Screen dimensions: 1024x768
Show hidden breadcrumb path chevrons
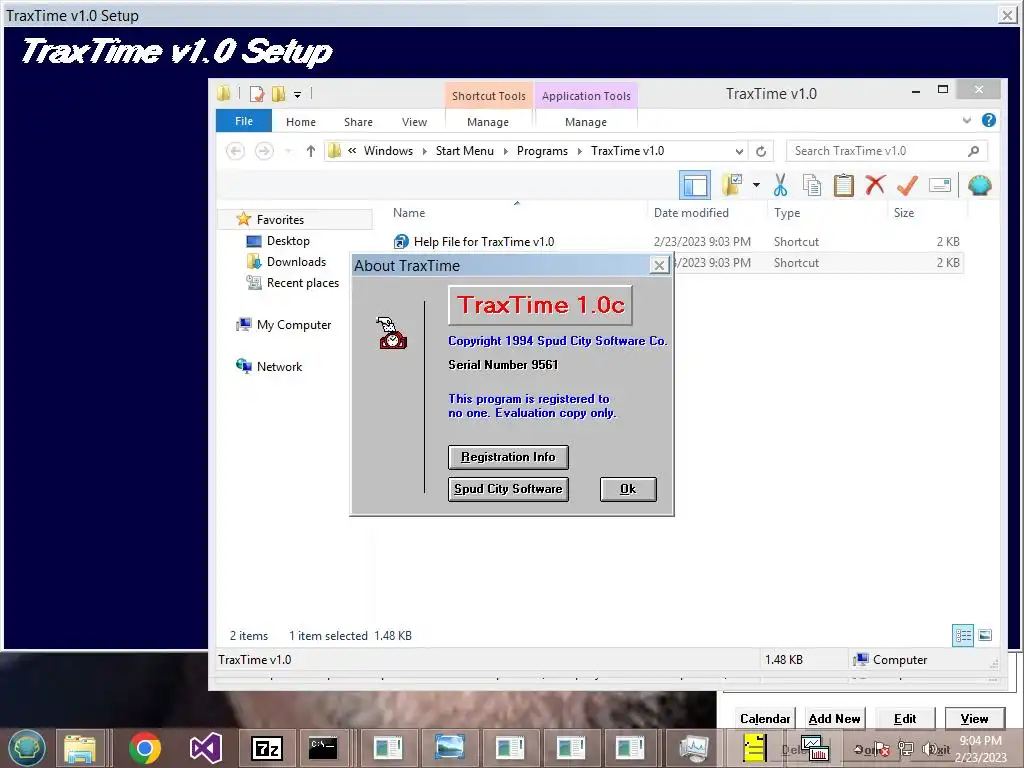click(x=352, y=151)
